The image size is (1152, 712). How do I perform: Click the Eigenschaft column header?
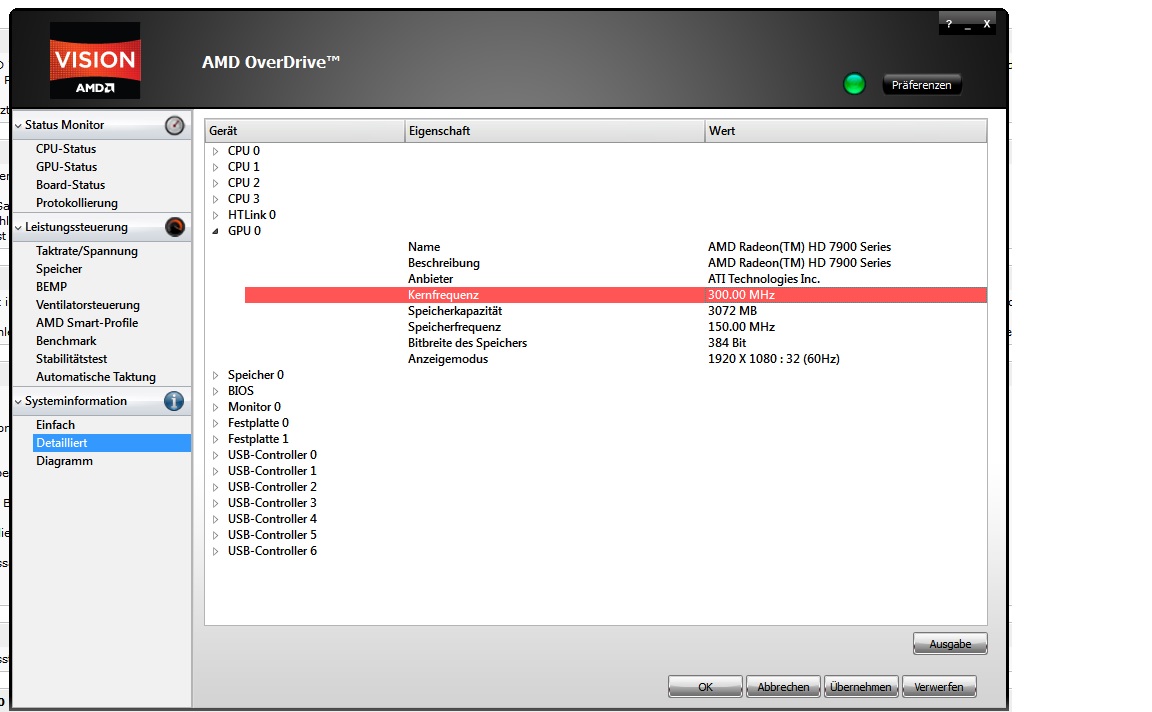(x=555, y=131)
